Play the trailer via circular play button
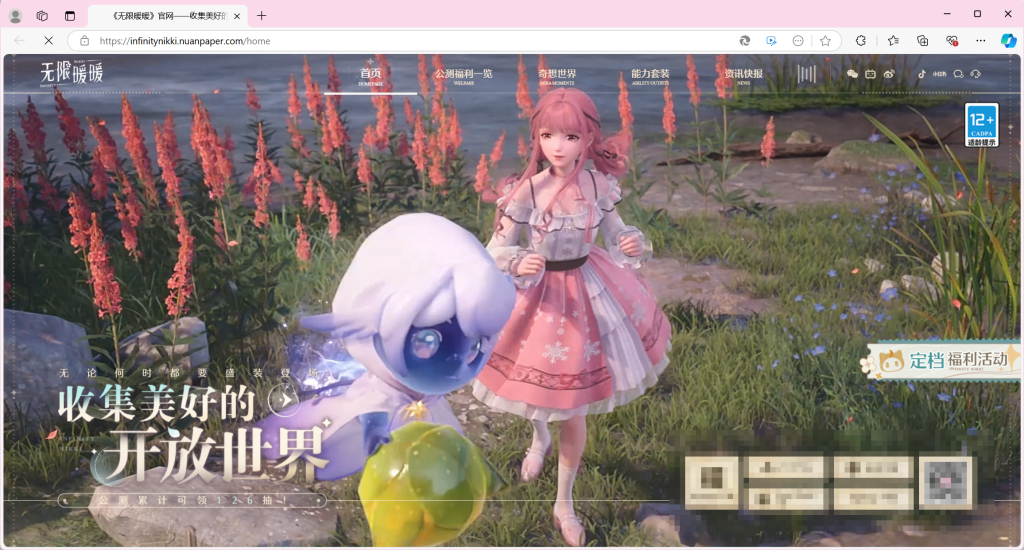 (283, 399)
